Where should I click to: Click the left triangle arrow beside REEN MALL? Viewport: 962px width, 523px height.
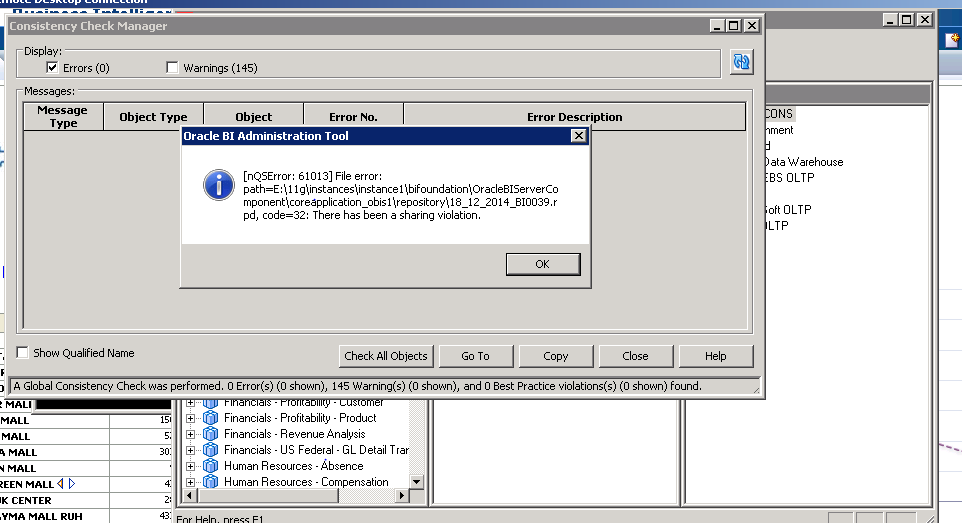pyautogui.click(x=60, y=484)
